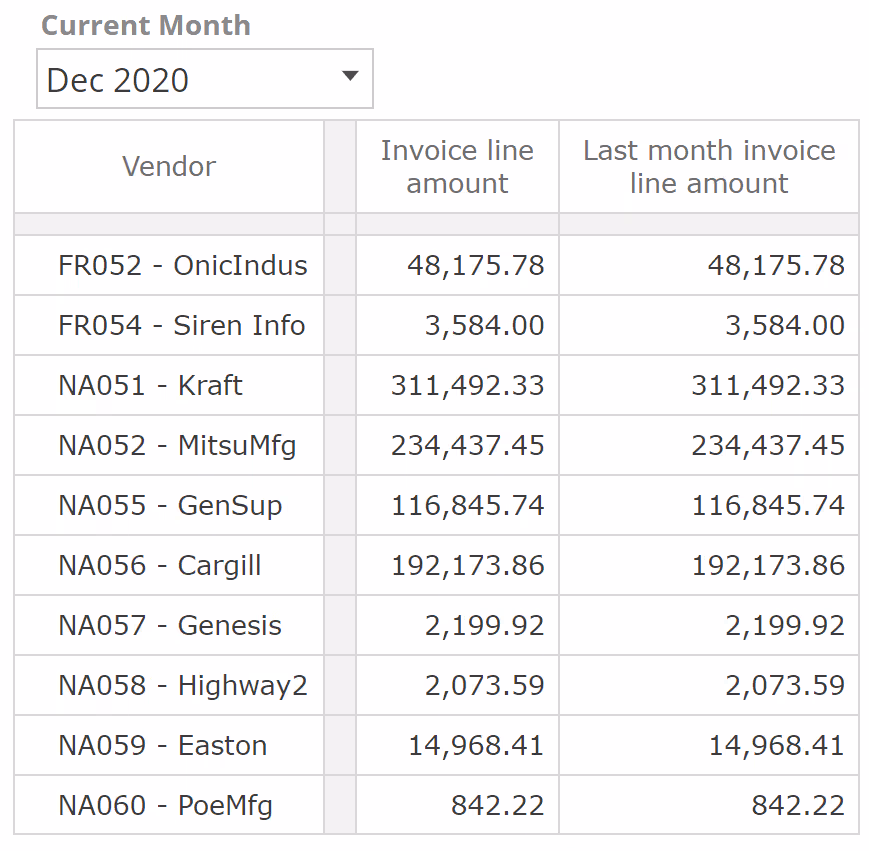Image resolution: width=869 pixels, height=851 pixels.
Task: Select vendor NA055 - GenSup
Action: coord(170,505)
